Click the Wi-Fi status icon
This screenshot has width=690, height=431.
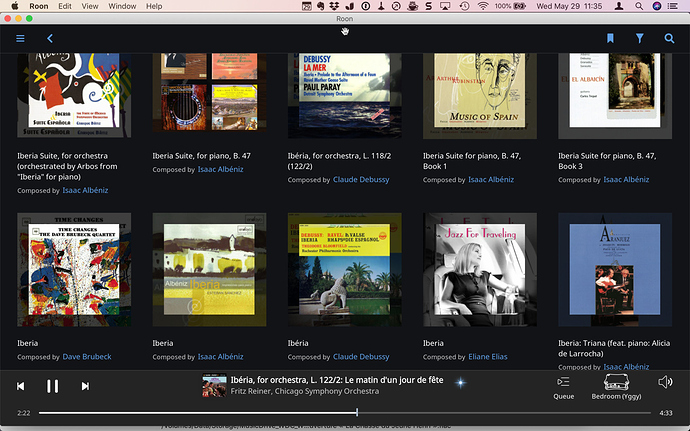coord(483,6)
